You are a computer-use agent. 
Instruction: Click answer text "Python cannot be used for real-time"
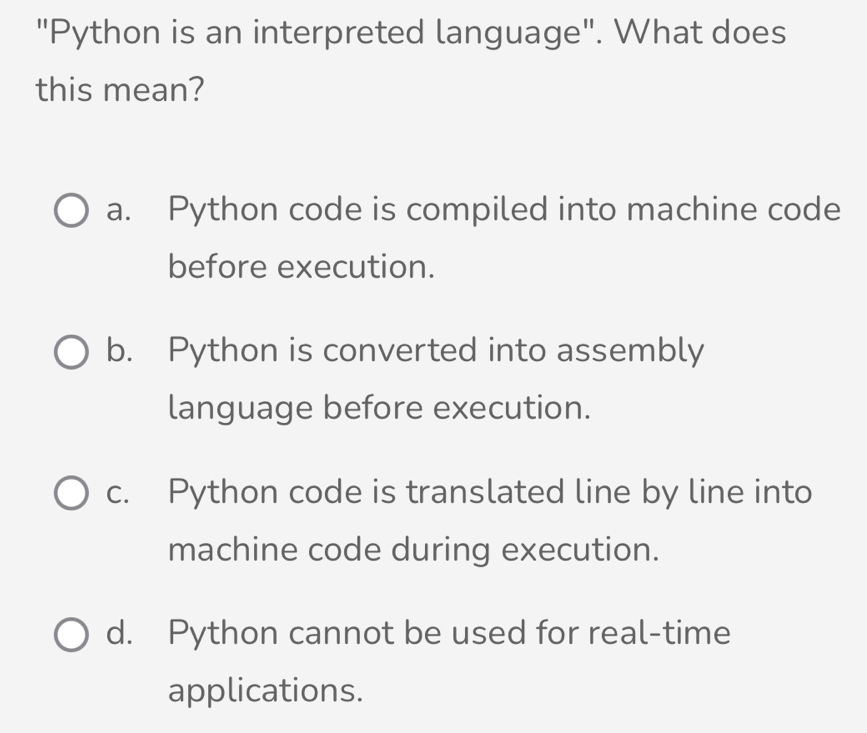pyautogui.click(x=449, y=633)
